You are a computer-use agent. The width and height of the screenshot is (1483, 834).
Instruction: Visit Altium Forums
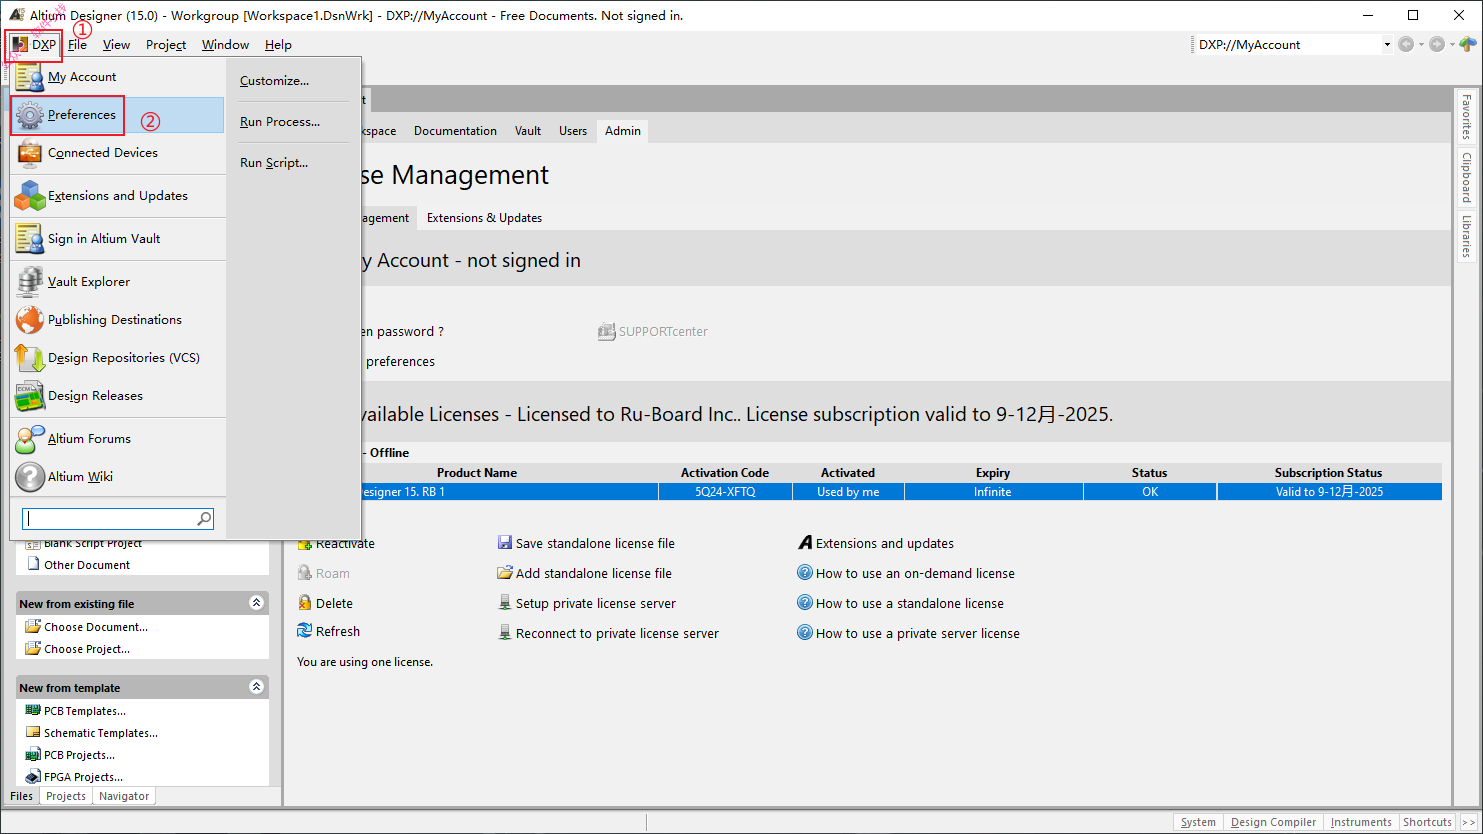tap(118, 439)
